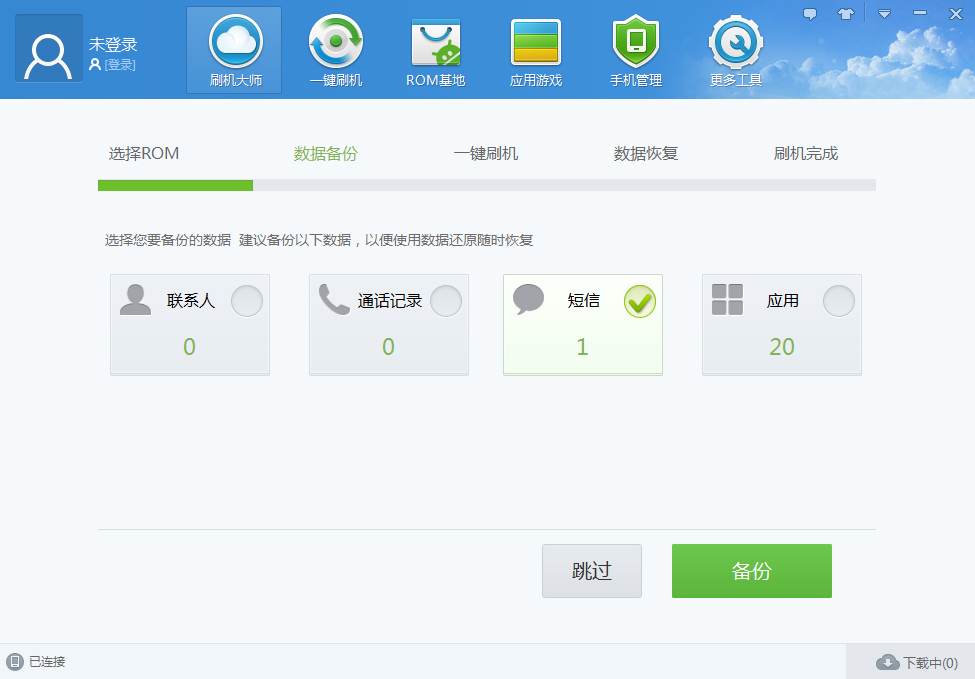
Task: Open the ROM基地 shopping bag icon
Action: [434, 42]
